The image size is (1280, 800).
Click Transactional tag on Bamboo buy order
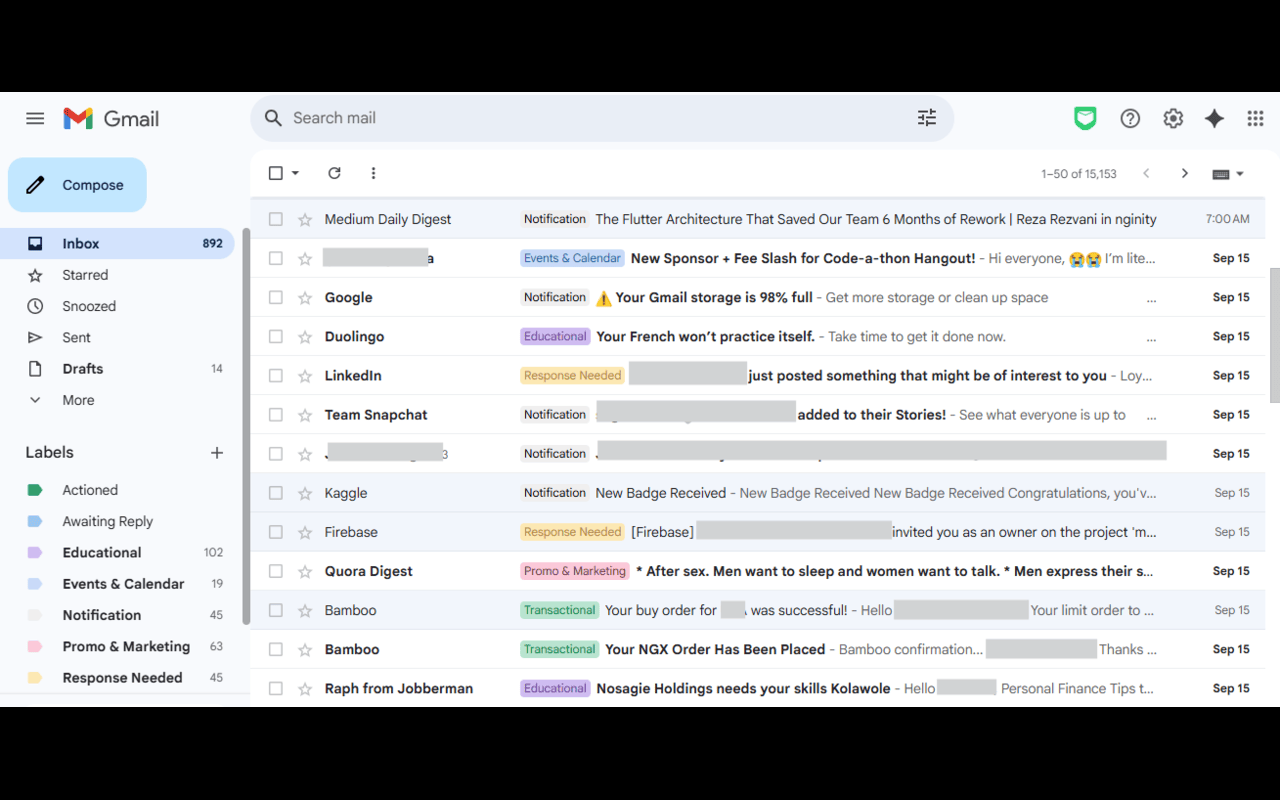coord(559,610)
